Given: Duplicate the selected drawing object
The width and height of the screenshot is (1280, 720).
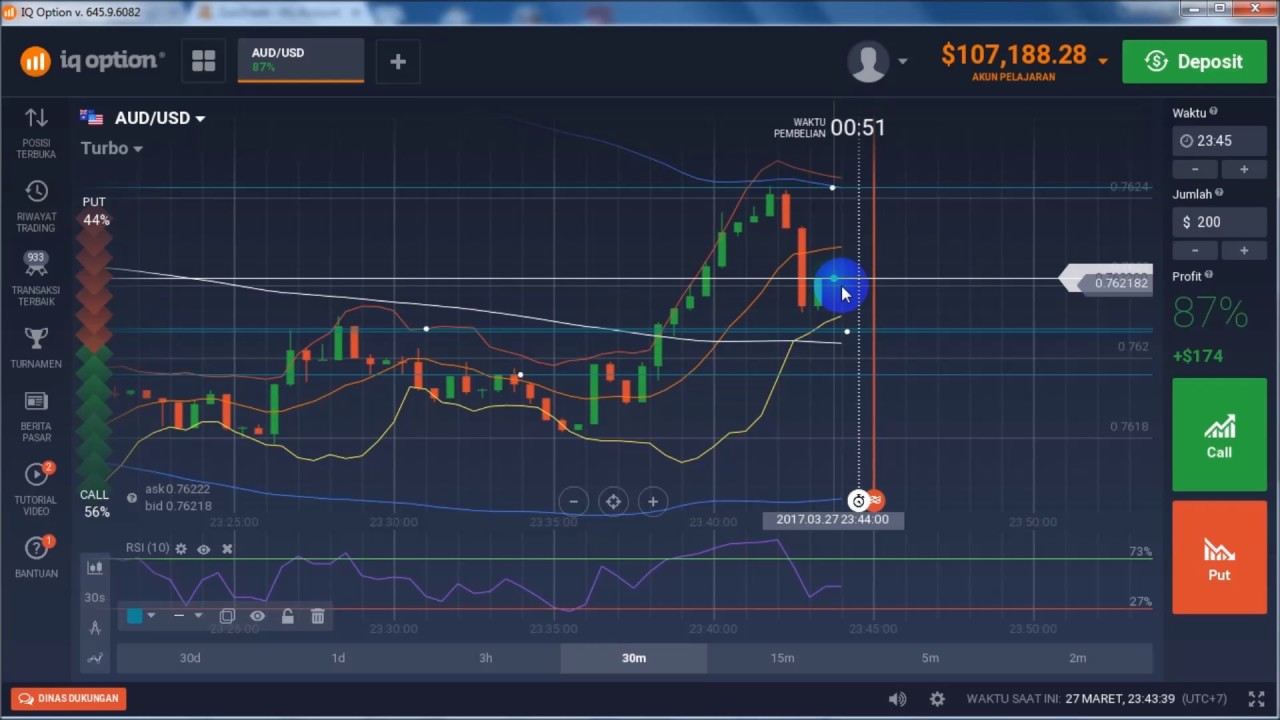Looking at the screenshot, I should 227,616.
